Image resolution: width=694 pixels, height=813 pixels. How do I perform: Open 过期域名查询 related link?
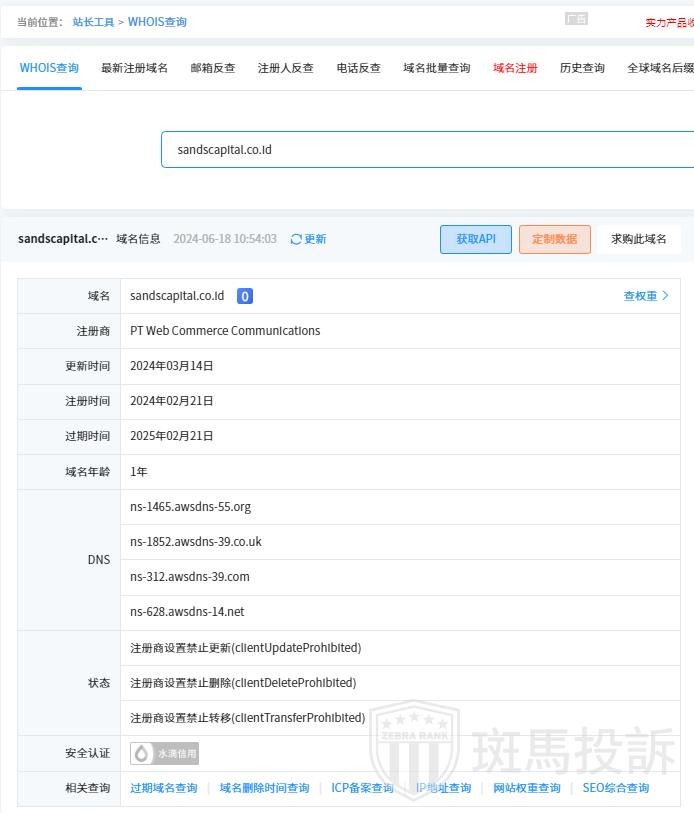tap(164, 788)
